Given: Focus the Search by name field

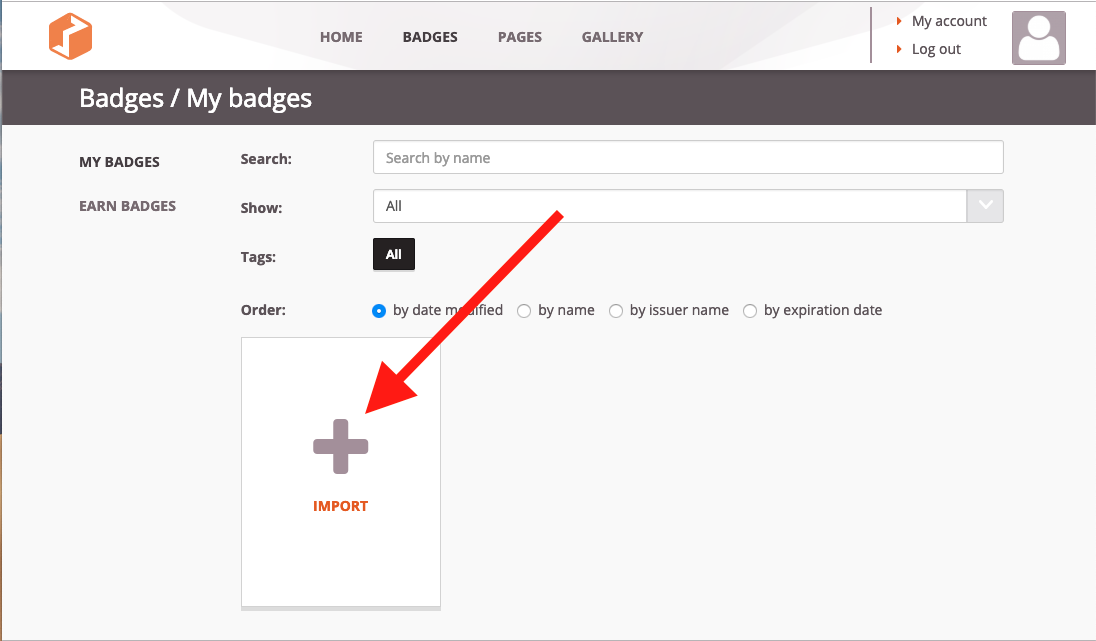Looking at the screenshot, I should [x=688, y=157].
